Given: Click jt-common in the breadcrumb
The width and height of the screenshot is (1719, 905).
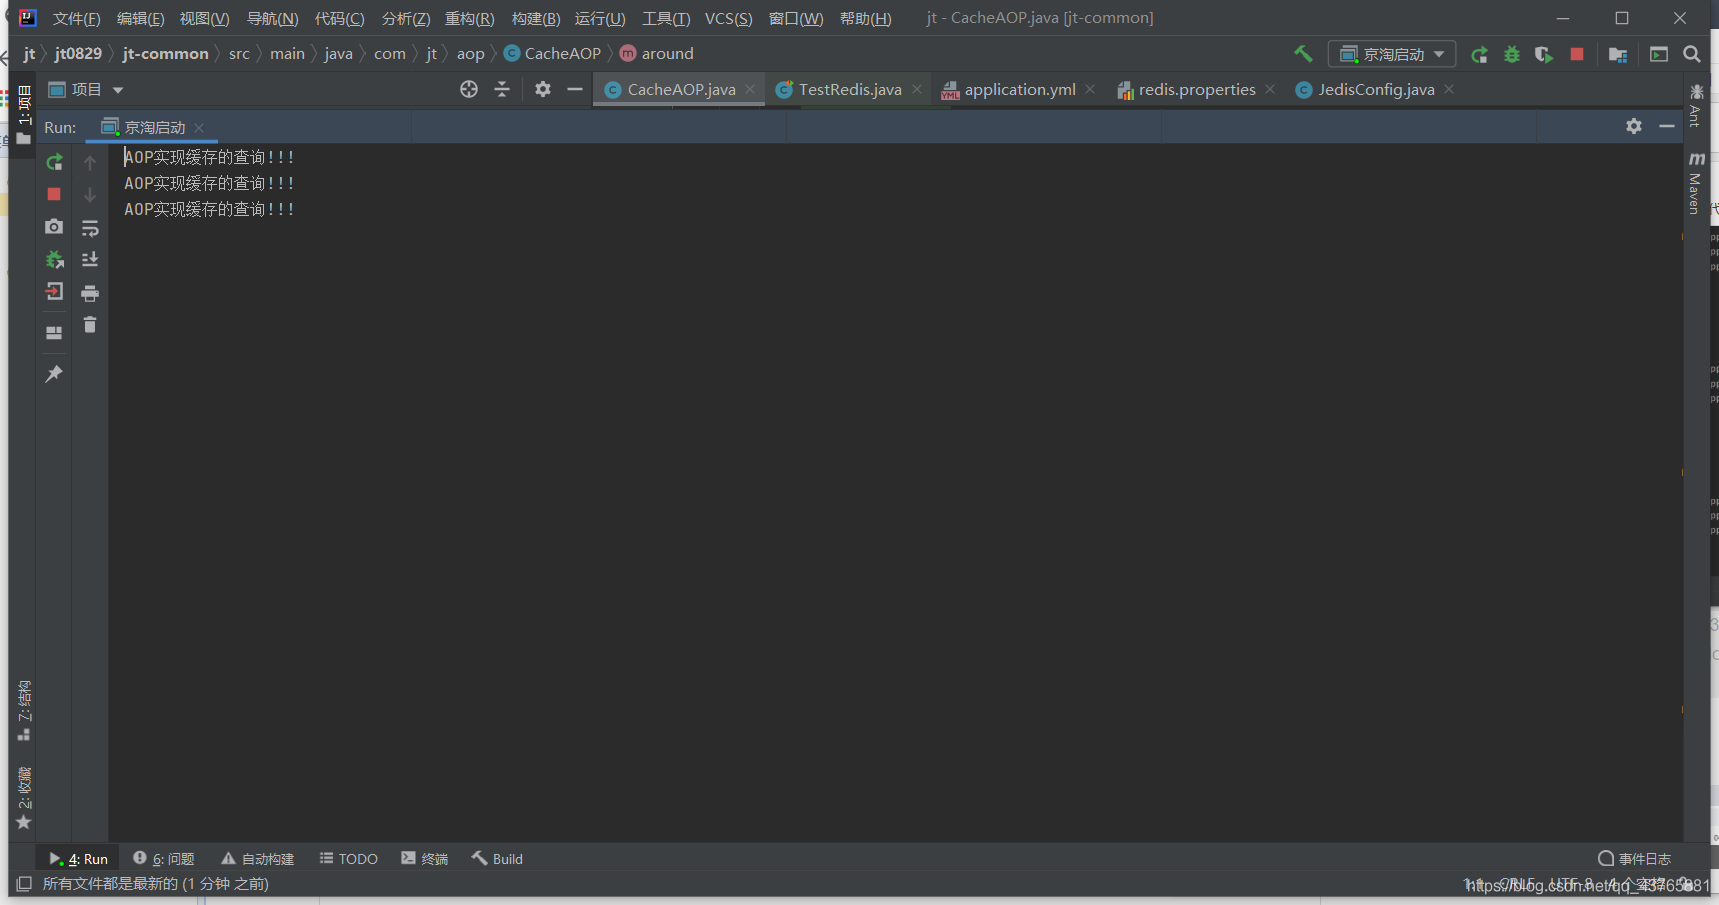Looking at the screenshot, I should 165,54.
